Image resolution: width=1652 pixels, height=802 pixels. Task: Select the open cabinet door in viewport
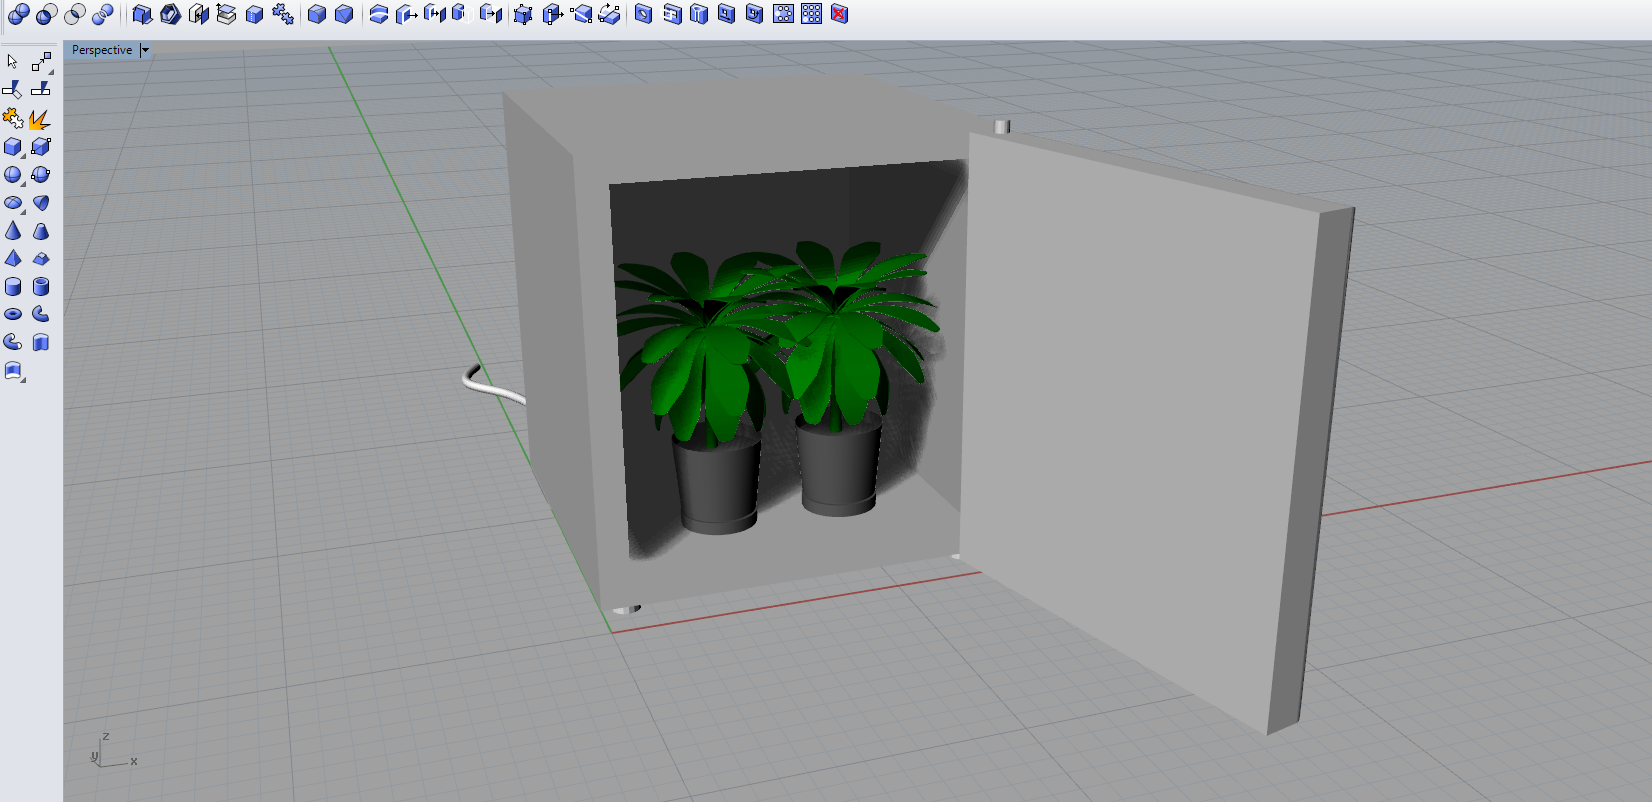tap(1140, 420)
